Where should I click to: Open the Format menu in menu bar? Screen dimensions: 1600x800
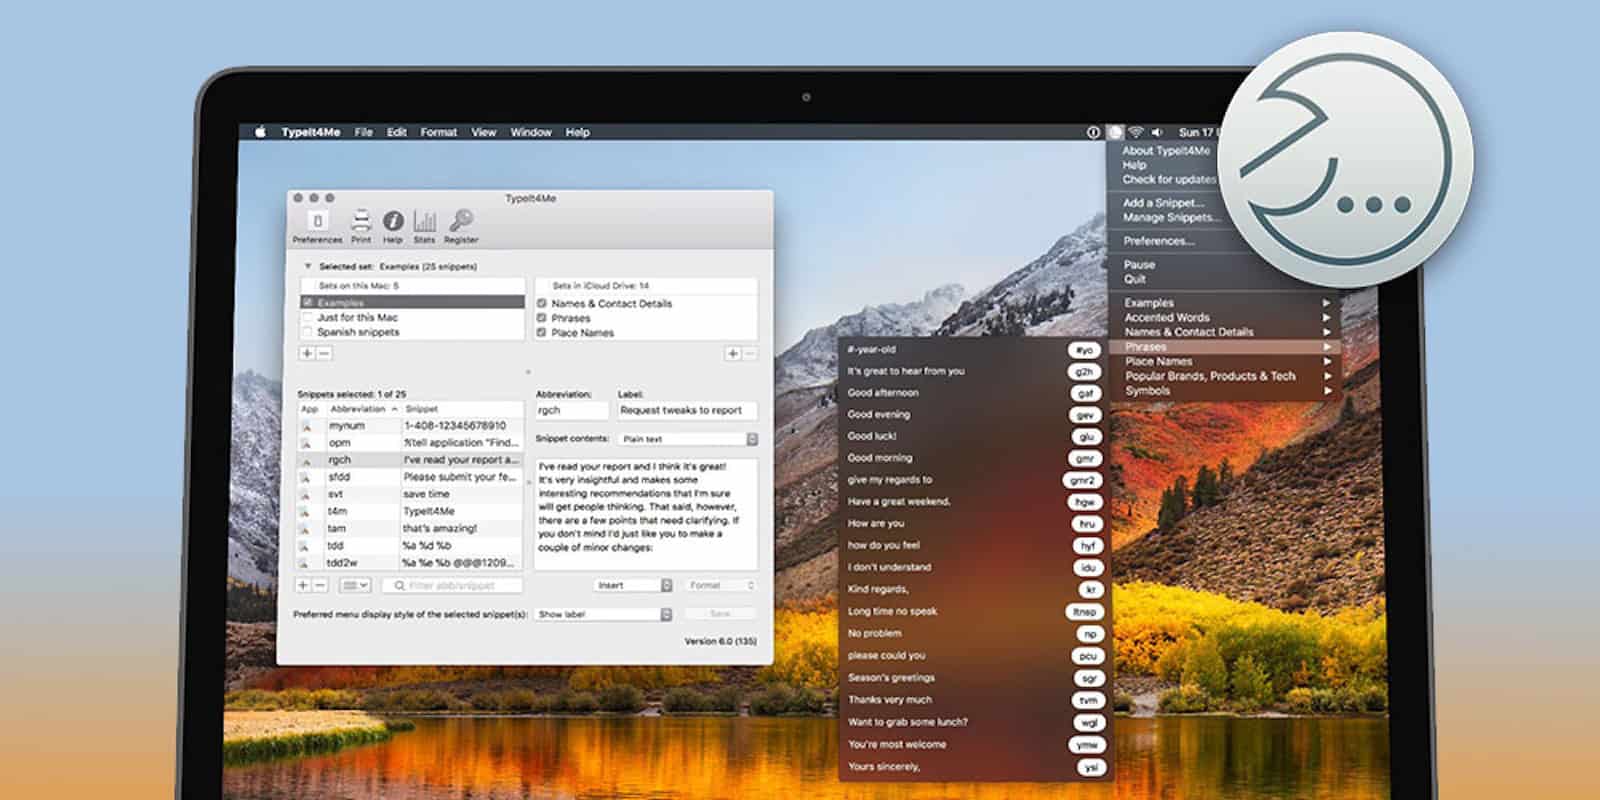pyautogui.click(x=439, y=132)
